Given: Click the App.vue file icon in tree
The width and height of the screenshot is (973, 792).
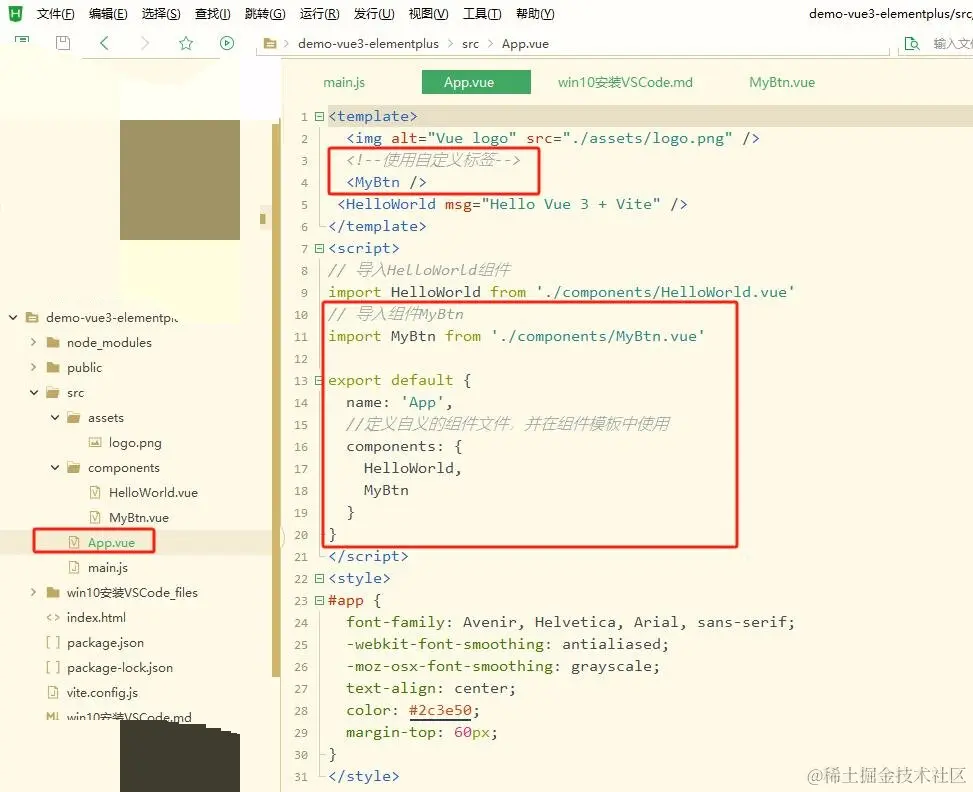Looking at the screenshot, I should coord(74,542).
